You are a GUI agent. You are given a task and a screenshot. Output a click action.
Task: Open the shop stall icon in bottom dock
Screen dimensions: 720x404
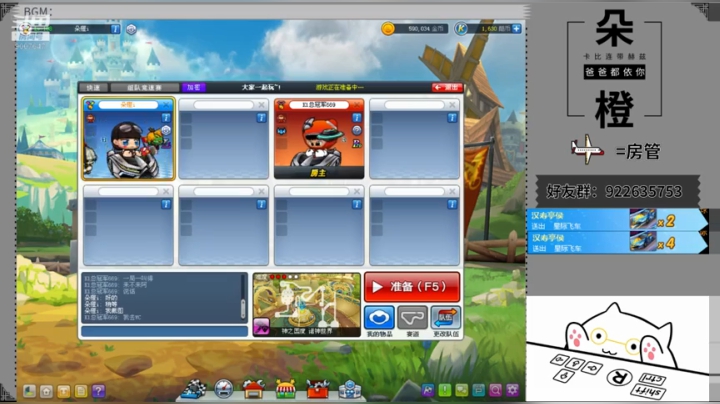(x=286, y=390)
